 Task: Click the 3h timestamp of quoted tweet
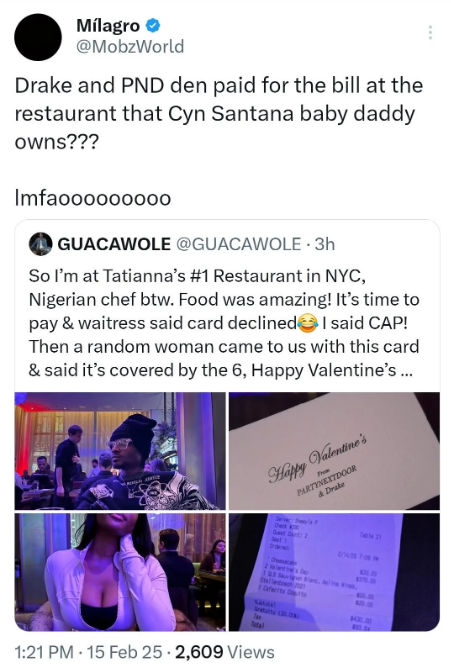coord(324,244)
